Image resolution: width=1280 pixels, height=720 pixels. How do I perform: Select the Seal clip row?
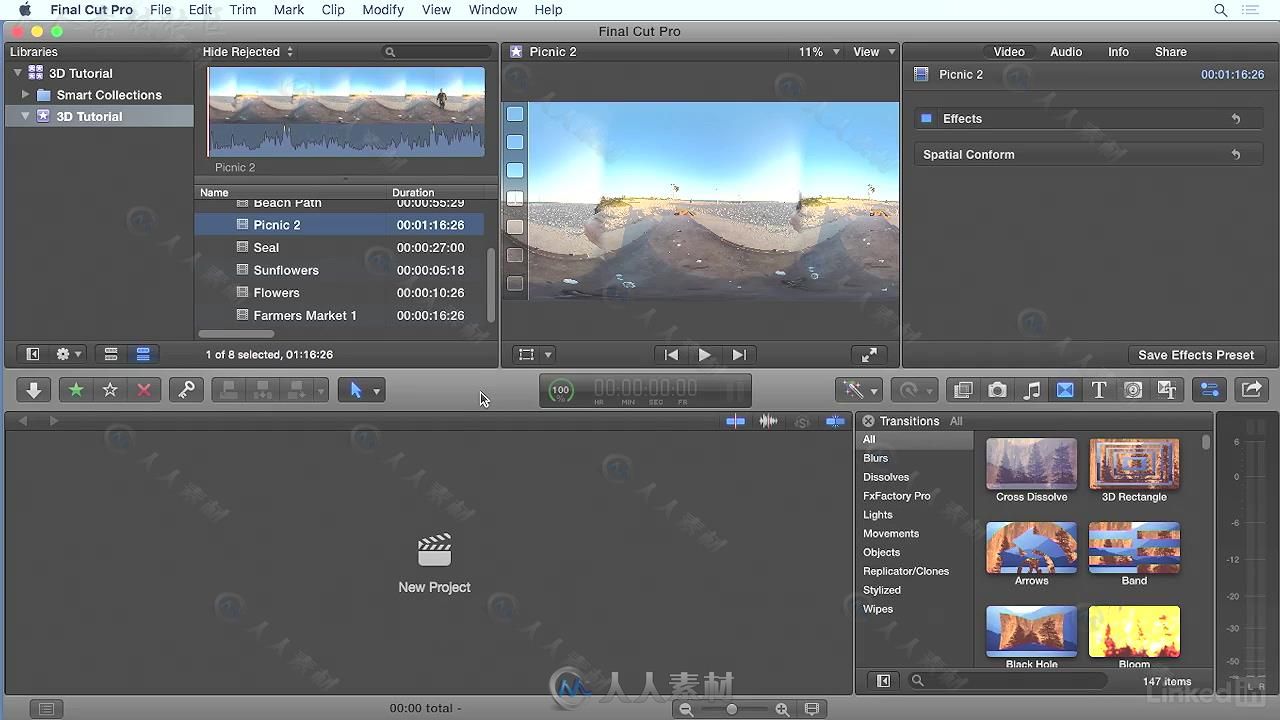click(x=341, y=247)
